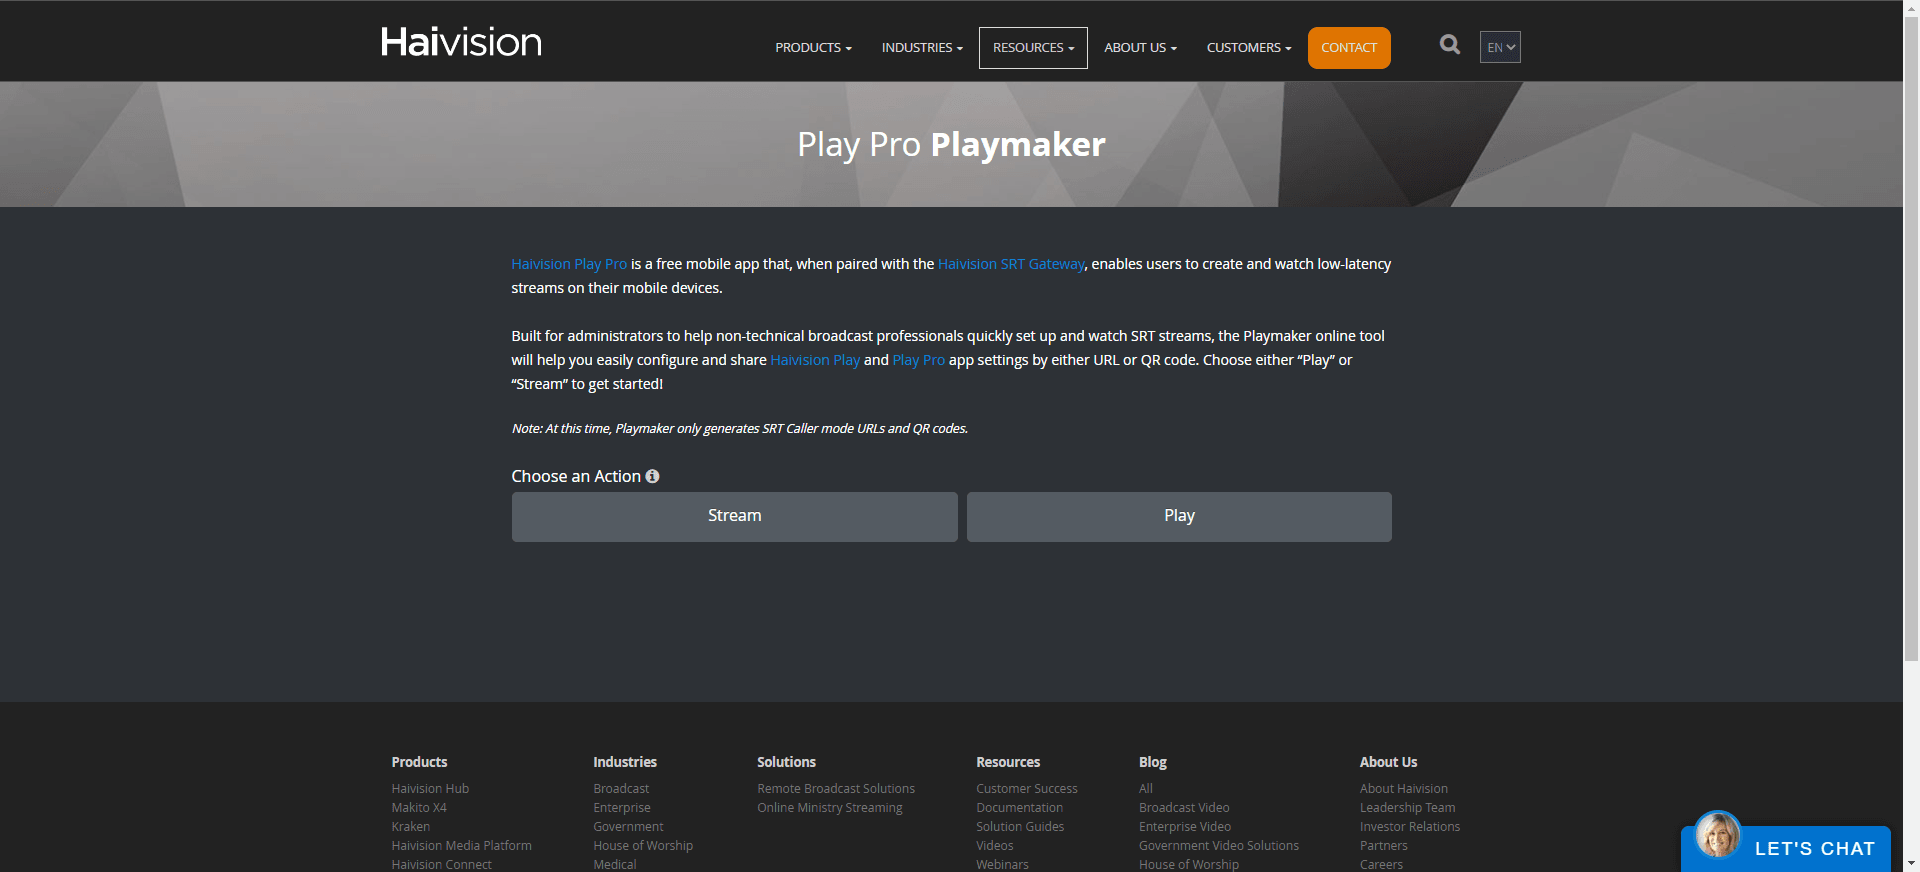Expand the Industries dropdown menu
1920x872 pixels.
(x=921, y=48)
